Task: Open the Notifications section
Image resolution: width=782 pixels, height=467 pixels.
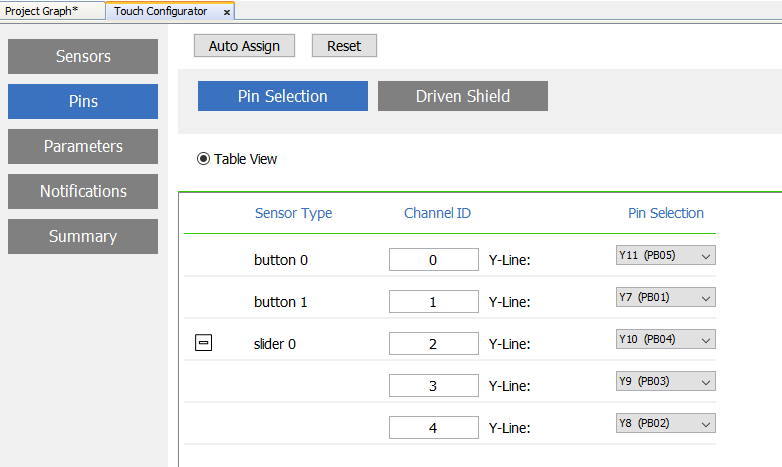Action: tap(83, 191)
